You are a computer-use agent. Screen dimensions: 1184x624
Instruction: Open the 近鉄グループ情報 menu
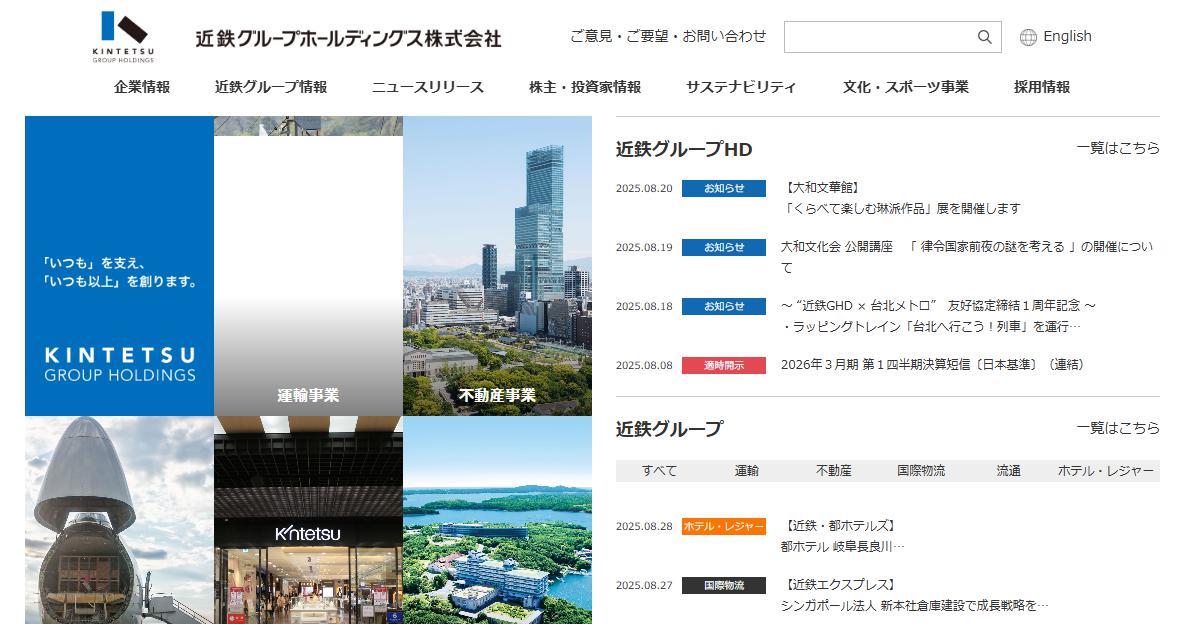click(x=270, y=87)
